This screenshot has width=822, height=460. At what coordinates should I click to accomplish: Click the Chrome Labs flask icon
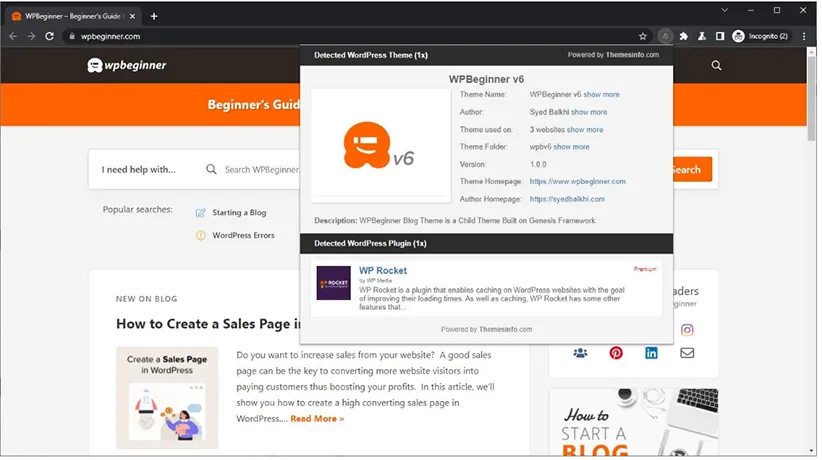701,36
